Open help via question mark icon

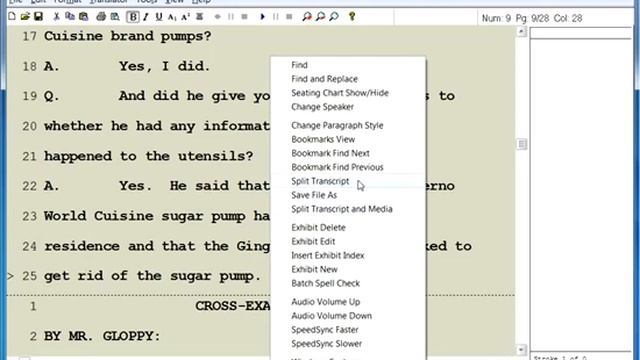pos(352,16)
